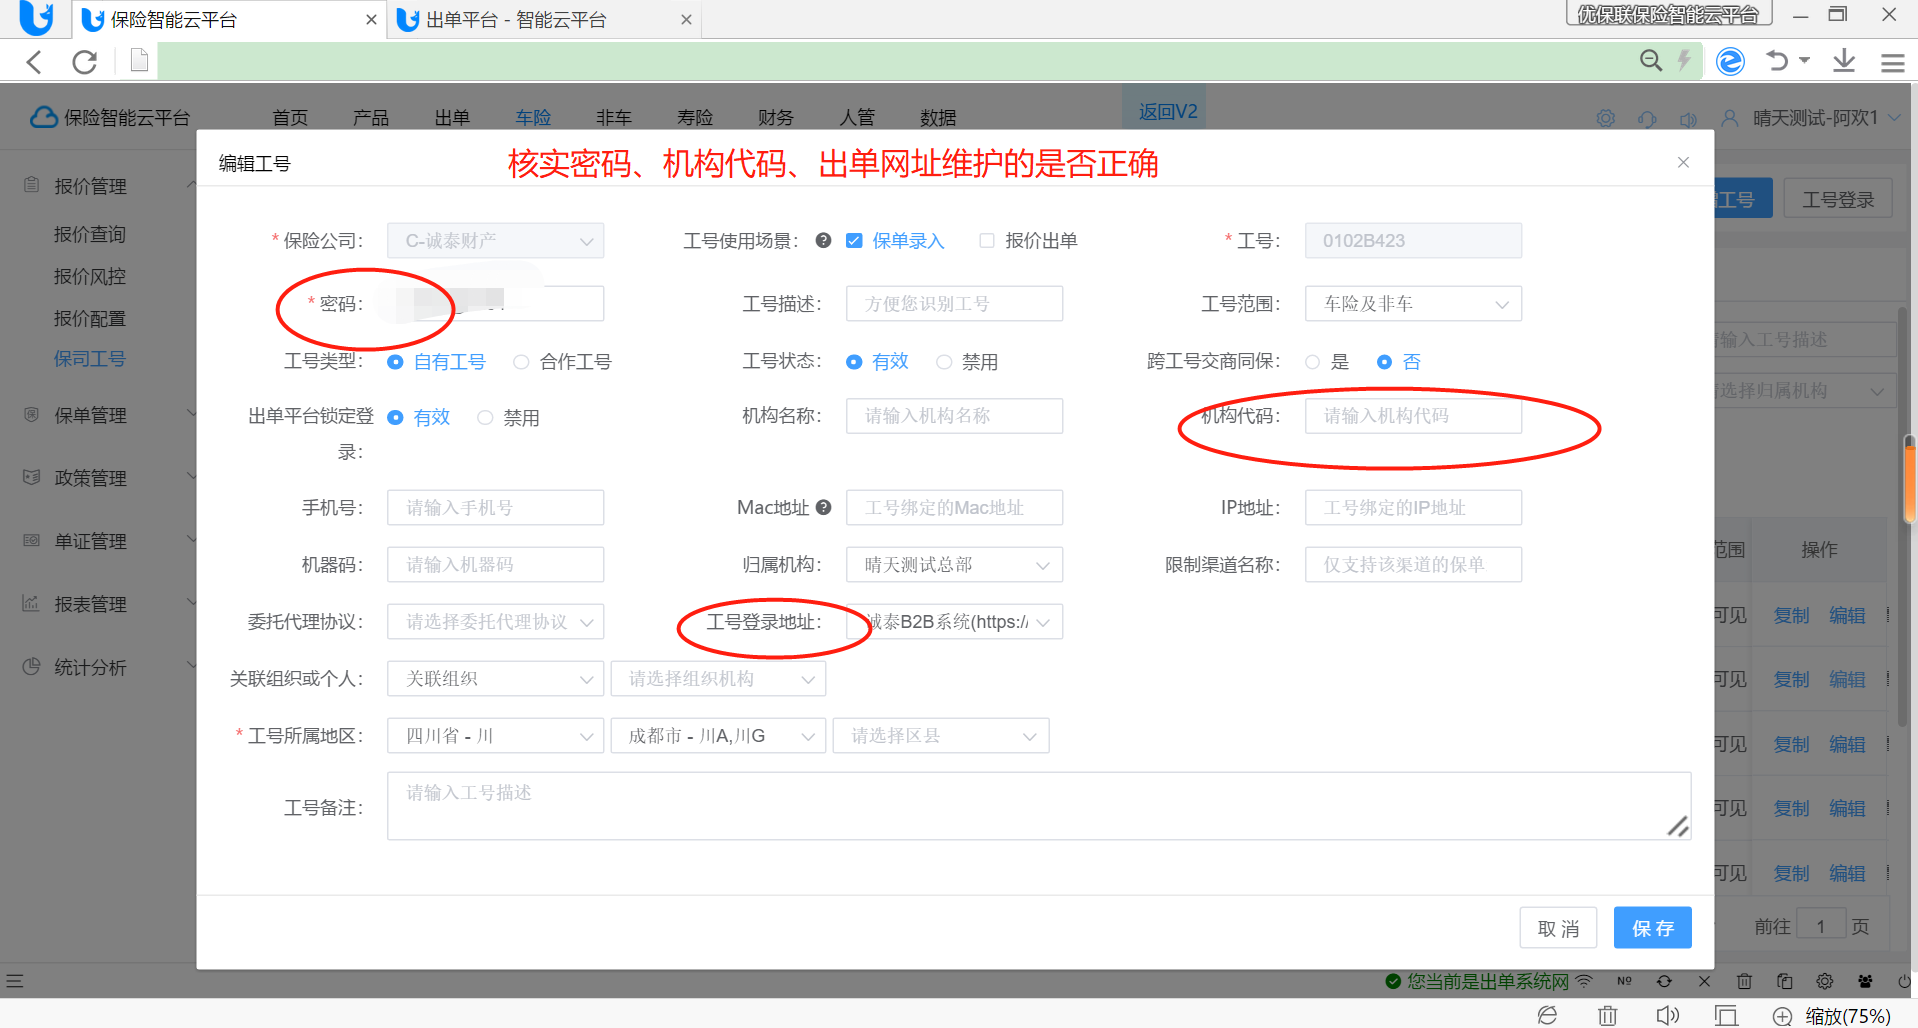The image size is (1918, 1028).
Task: Toggle the 报价出单 checkbox
Action: pyautogui.click(x=987, y=240)
